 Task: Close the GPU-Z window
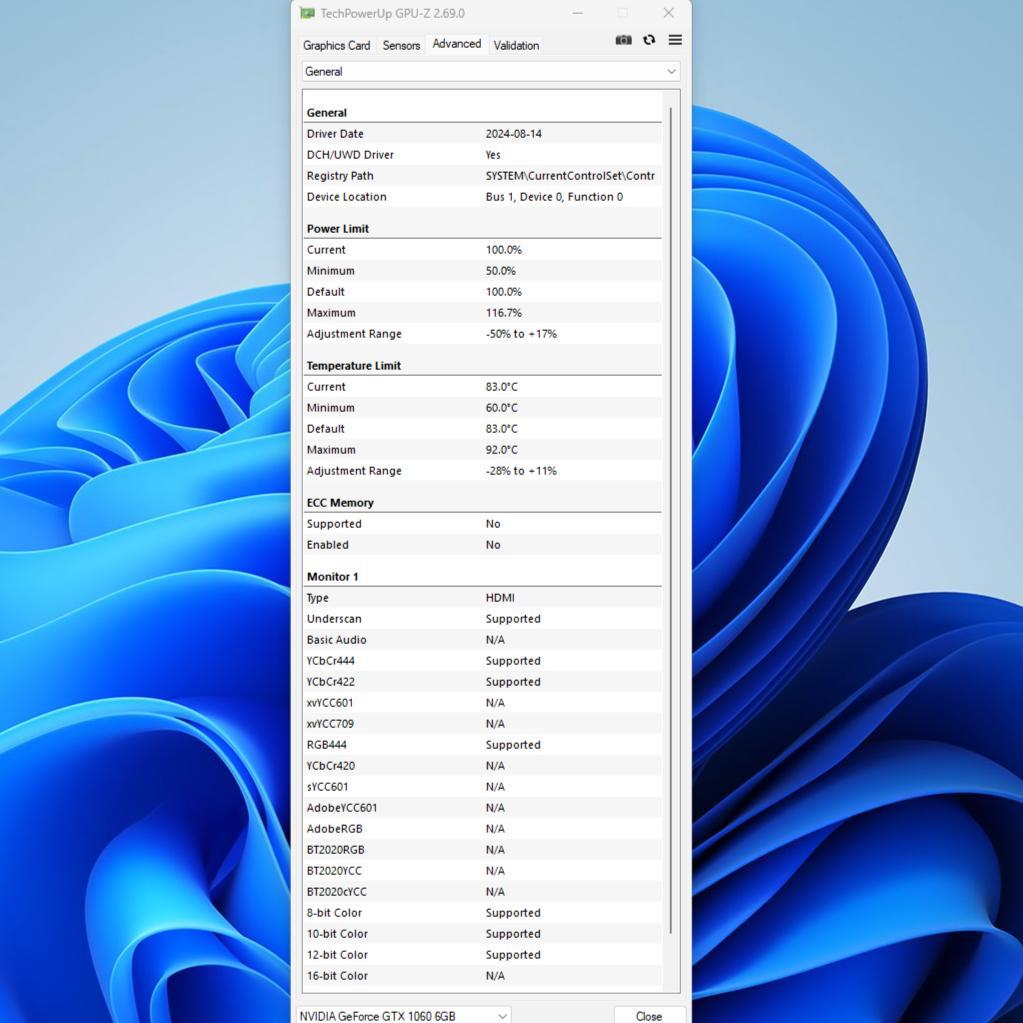point(669,13)
